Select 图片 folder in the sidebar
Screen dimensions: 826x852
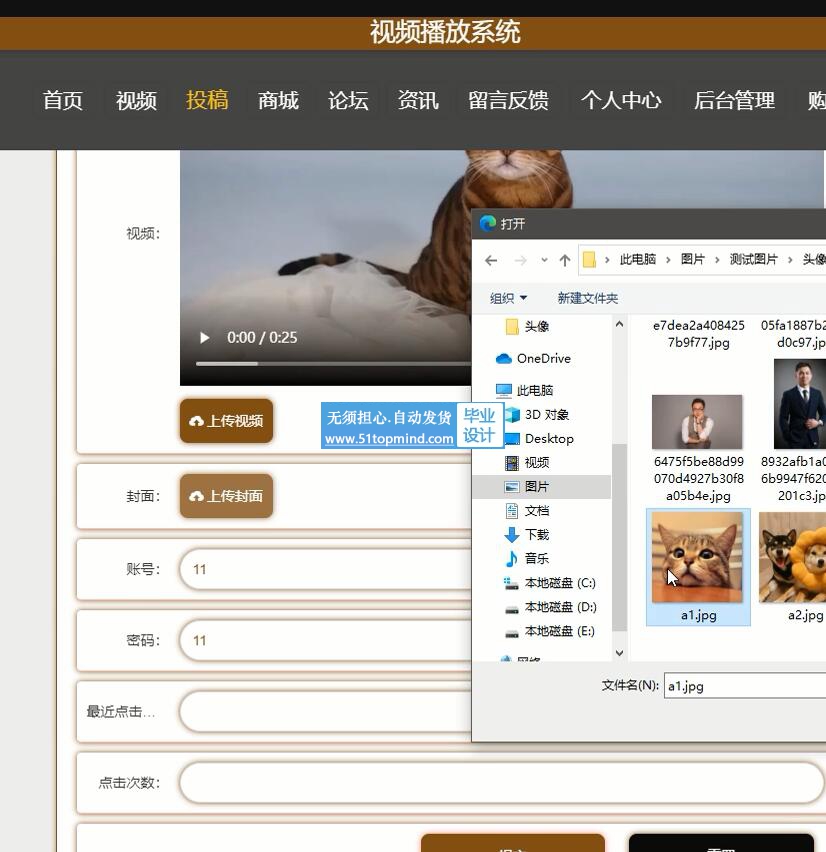541,486
